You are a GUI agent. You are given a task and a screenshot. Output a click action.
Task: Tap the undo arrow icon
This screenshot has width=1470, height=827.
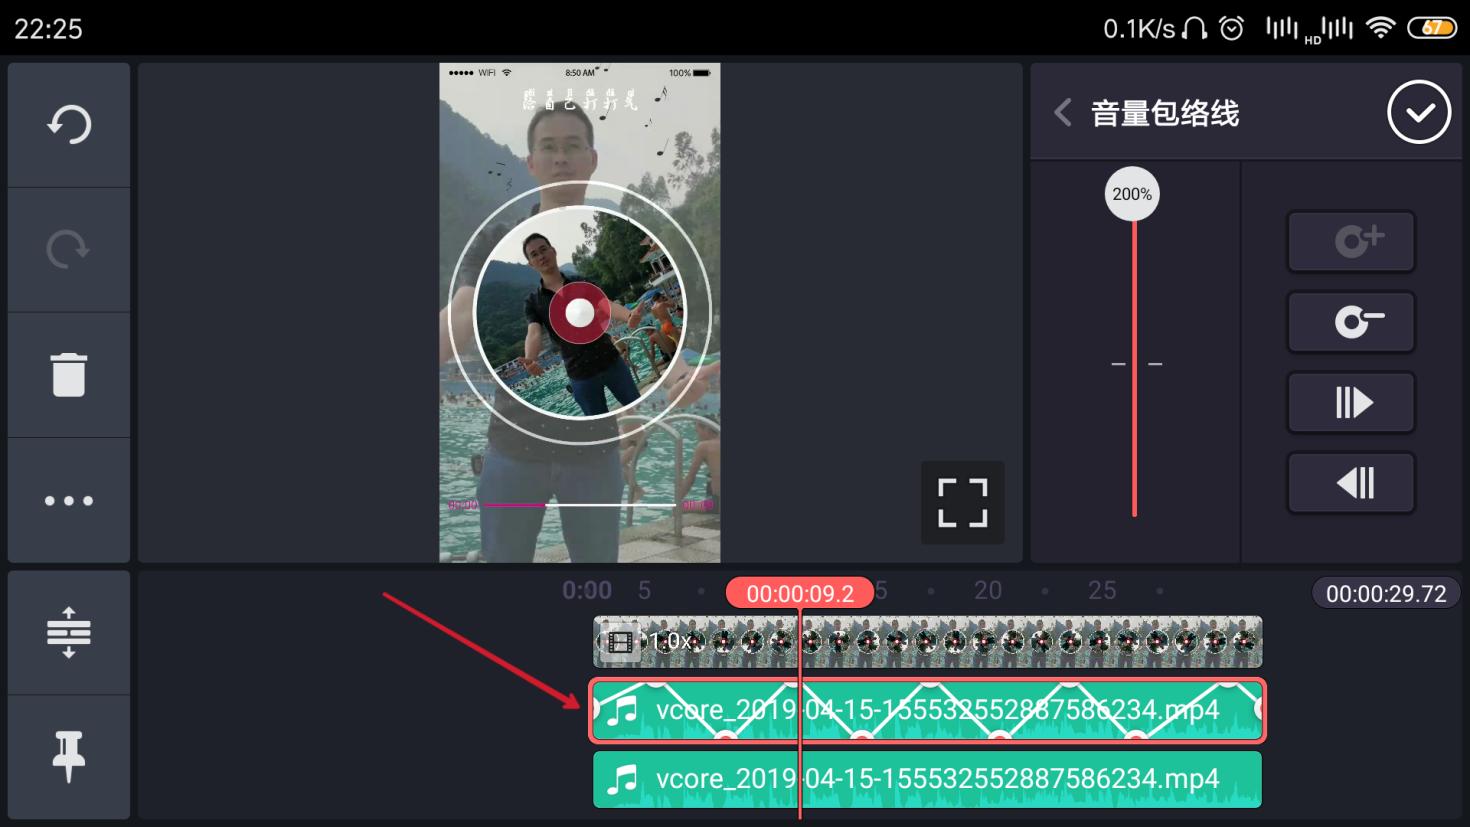click(x=69, y=125)
